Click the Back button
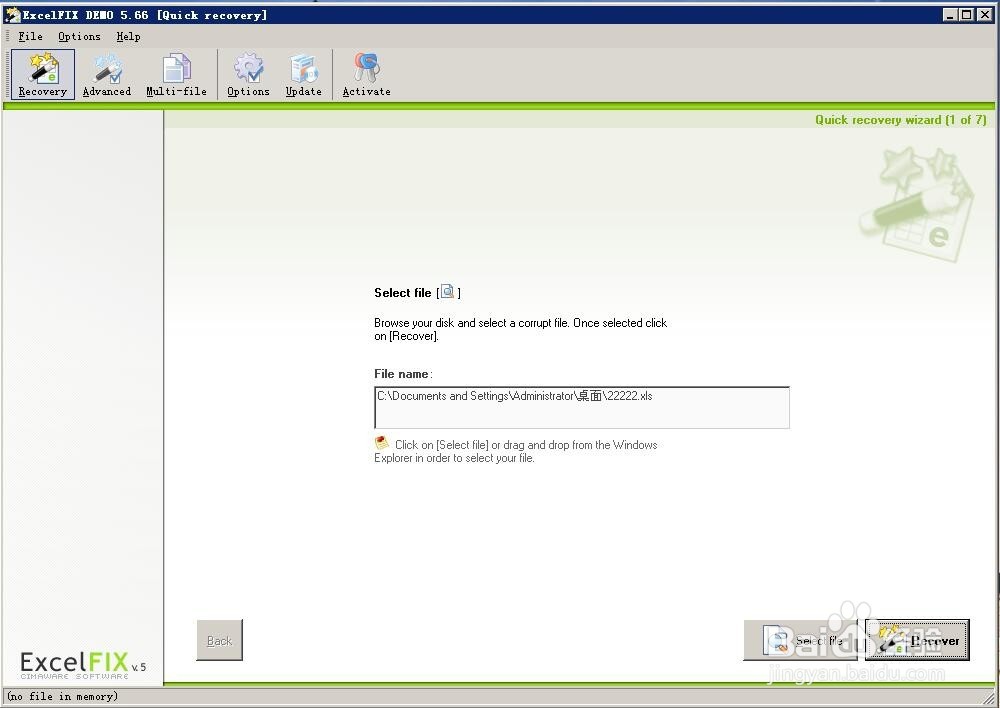Screen dimensions: 1000x708 (219, 640)
